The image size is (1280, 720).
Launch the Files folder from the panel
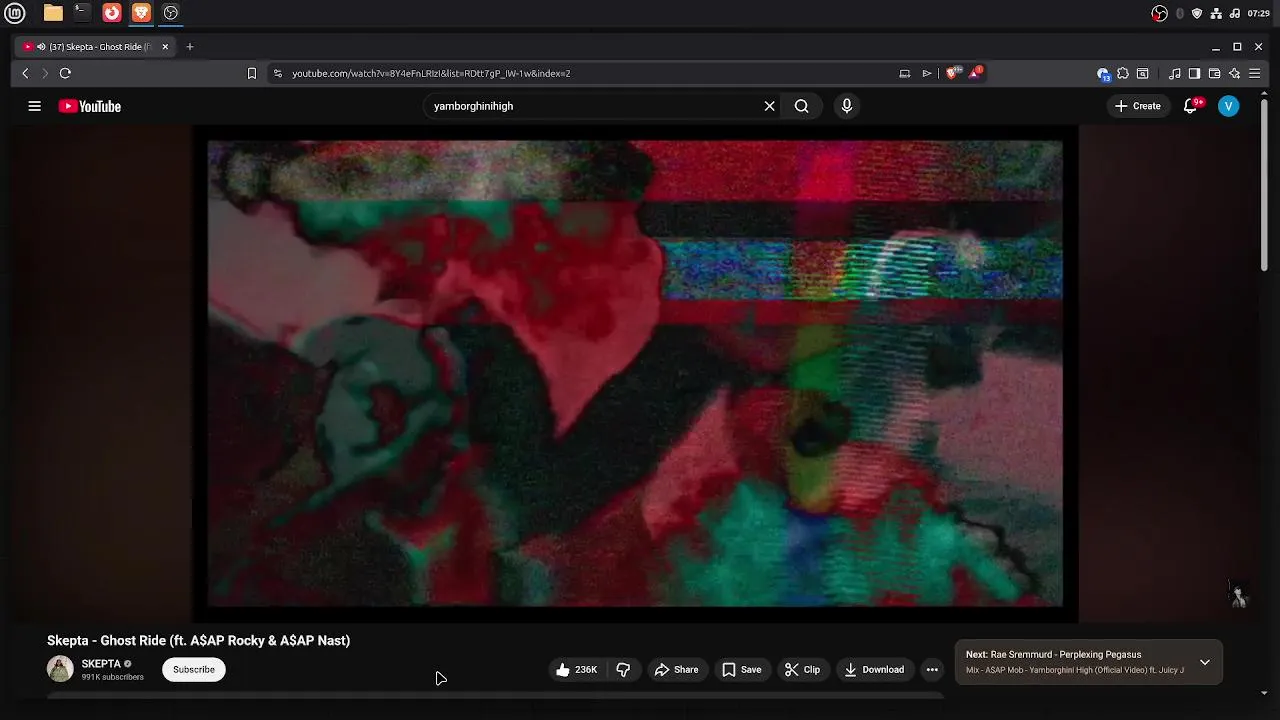(x=53, y=13)
